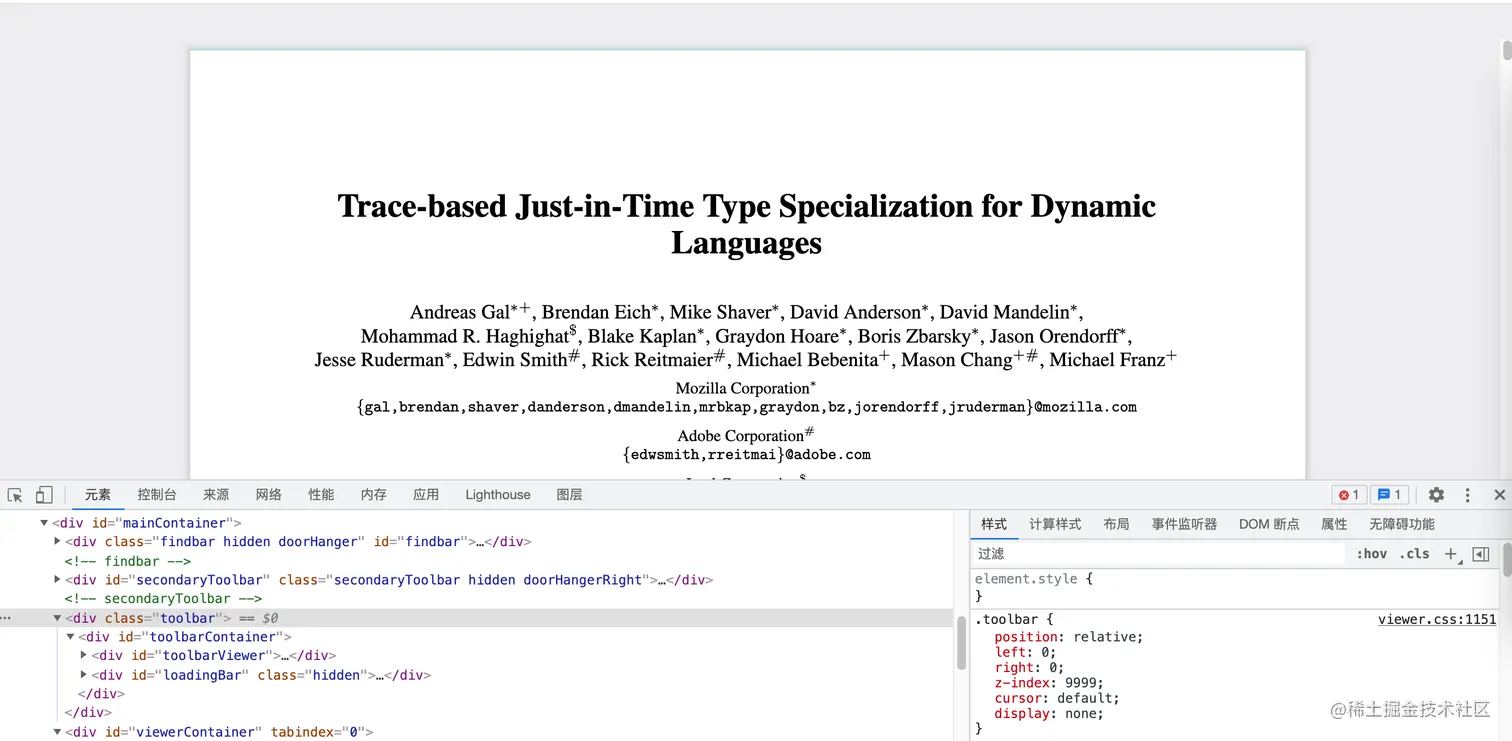The image size is (1512, 741).
Task: Click author name "Jesse Ruderman"
Action: click(379, 360)
